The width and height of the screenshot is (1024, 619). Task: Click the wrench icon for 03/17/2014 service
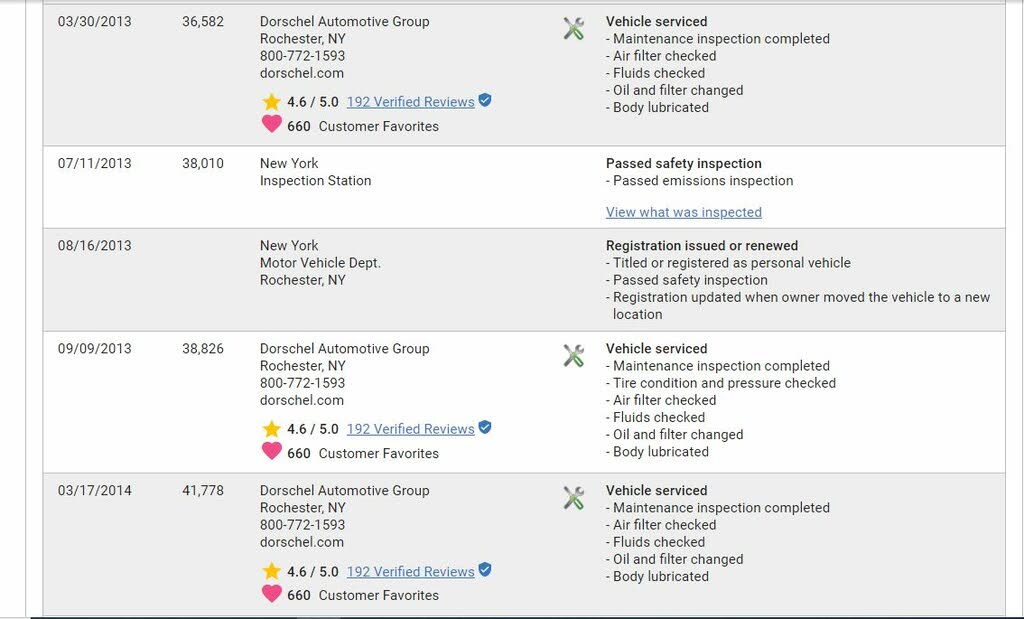coord(573,498)
